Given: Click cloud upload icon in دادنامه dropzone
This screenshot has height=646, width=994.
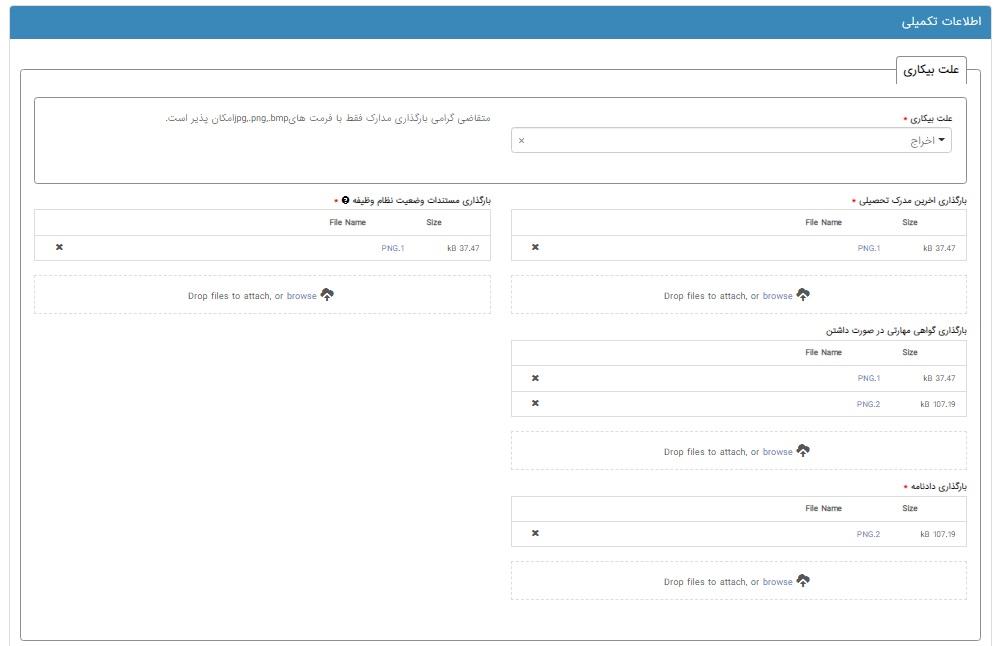Looking at the screenshot, I should click(x=803, y=581).
